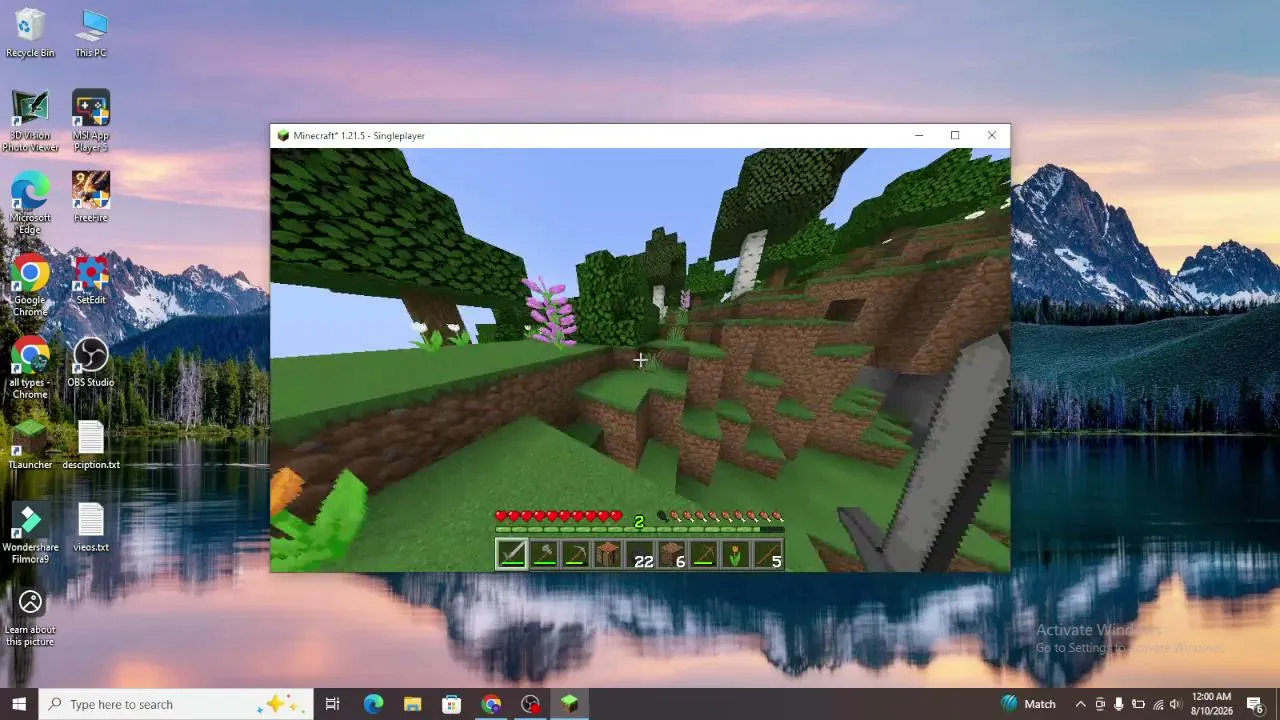Launch the FreeFire desktop shortcut
1280x720 pixels.
(91, 197)
